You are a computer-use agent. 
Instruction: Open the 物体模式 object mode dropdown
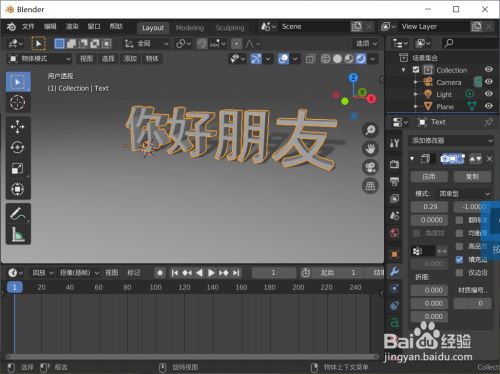coord(39,59)
